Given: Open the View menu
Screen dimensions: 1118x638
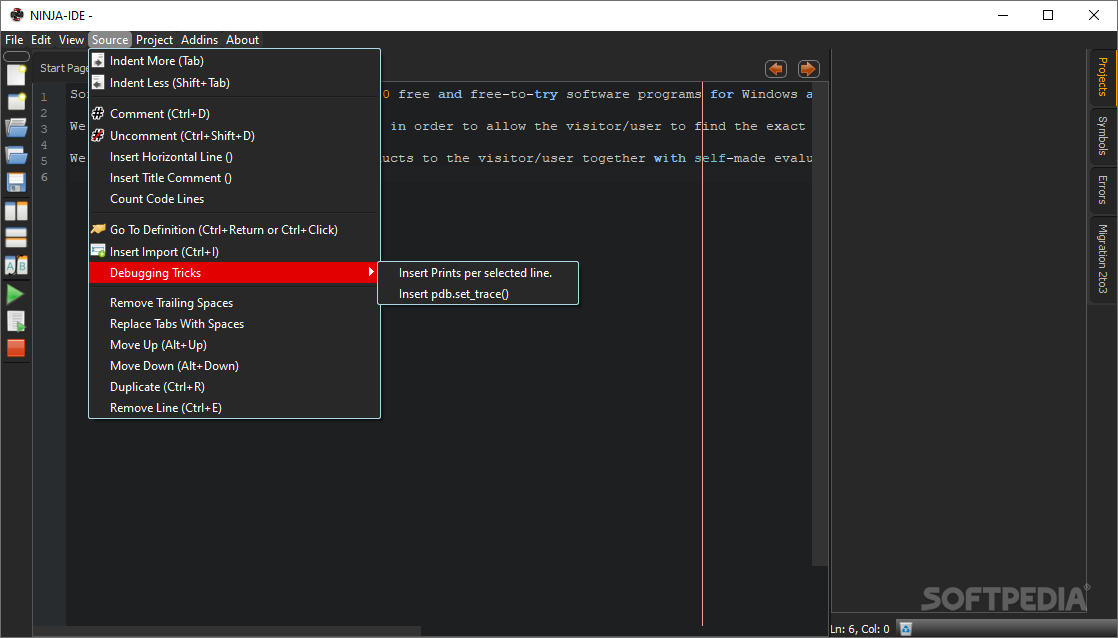Looking at the screenshot, I should [x=71, y=40].
